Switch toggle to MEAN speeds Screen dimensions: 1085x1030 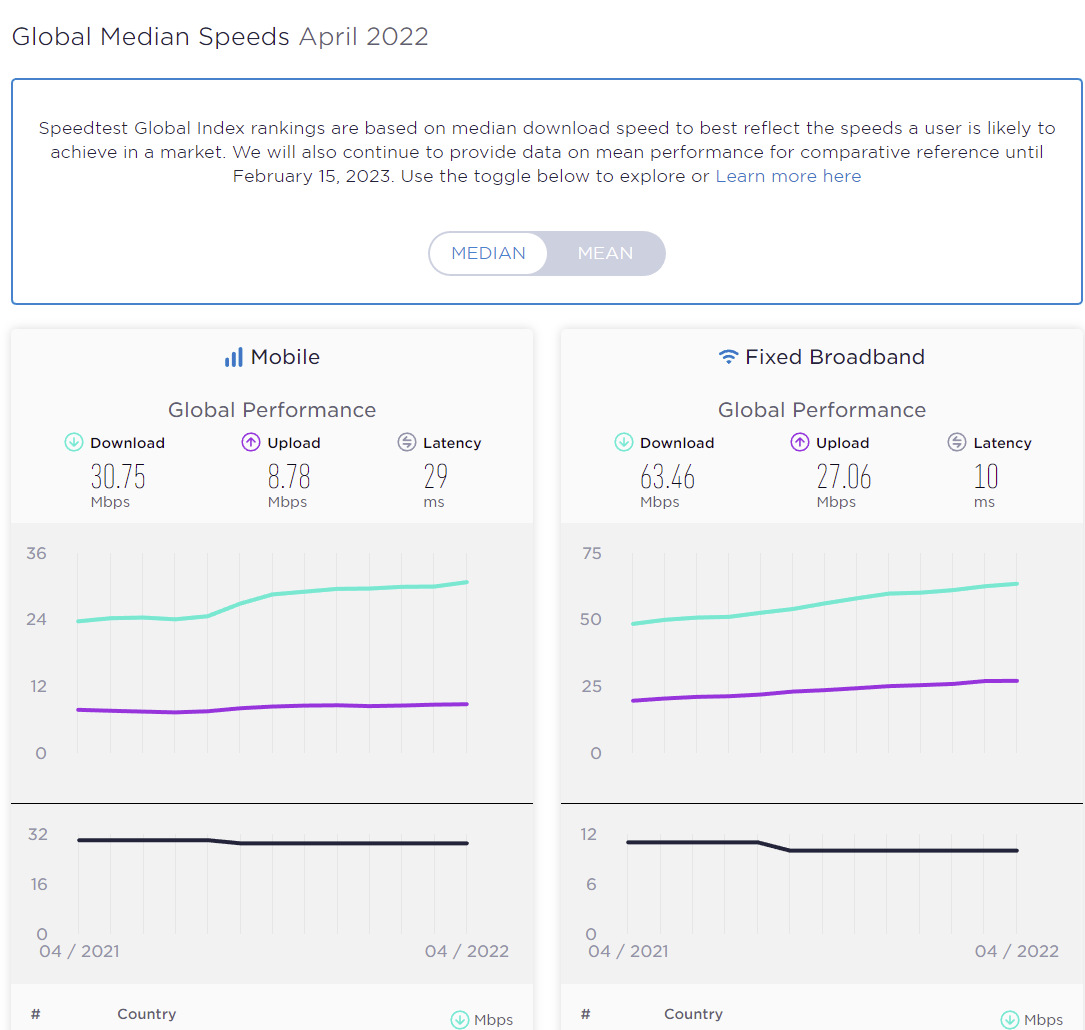pos(605,253)
